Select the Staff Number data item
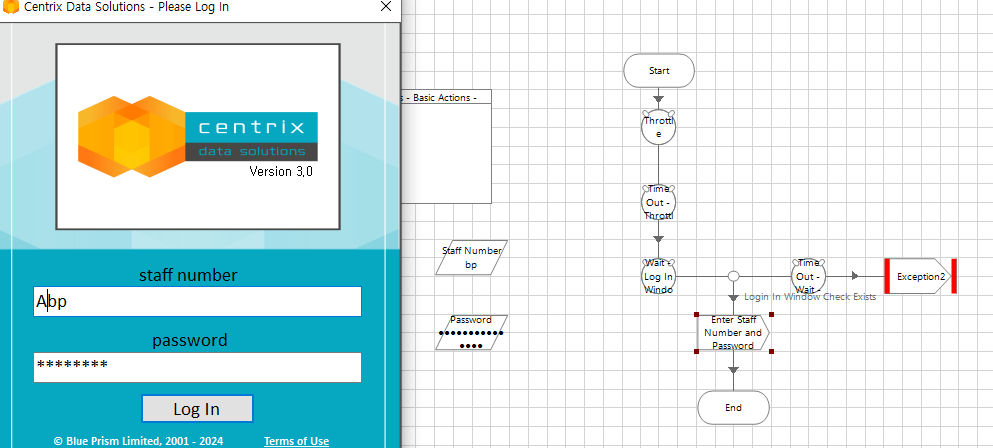The width and height of the screenshot is (993, 448). [x=471, y=257]
